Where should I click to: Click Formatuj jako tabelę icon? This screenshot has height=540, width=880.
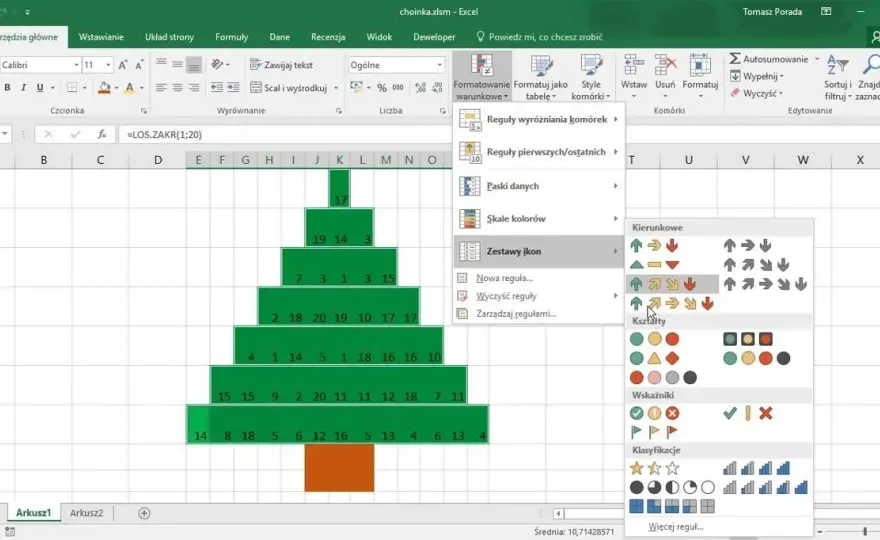540,77
